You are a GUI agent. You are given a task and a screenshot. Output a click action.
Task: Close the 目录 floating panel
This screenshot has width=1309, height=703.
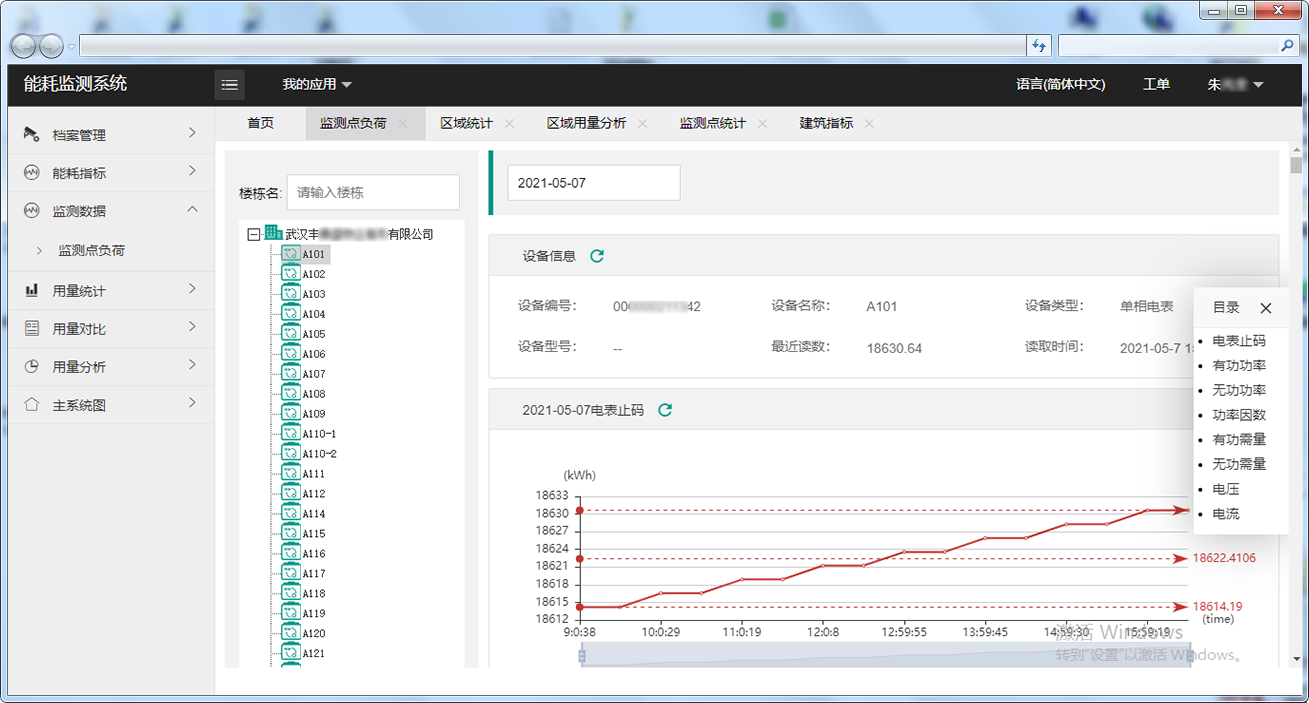click(x=1266, y=308)
